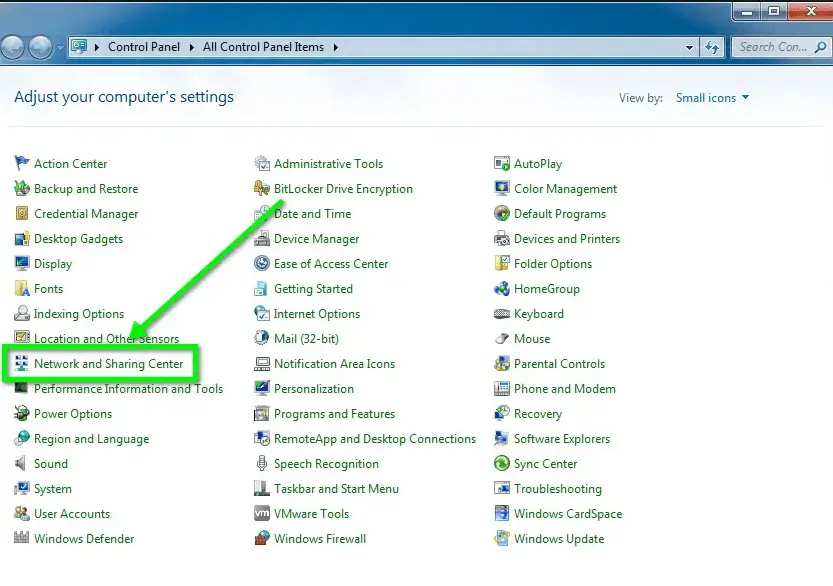Image resolution: width=833 pixels, height=586 pixels.
Task: Expand the address bar history dropdown arrow
Action: pos(689,47)
